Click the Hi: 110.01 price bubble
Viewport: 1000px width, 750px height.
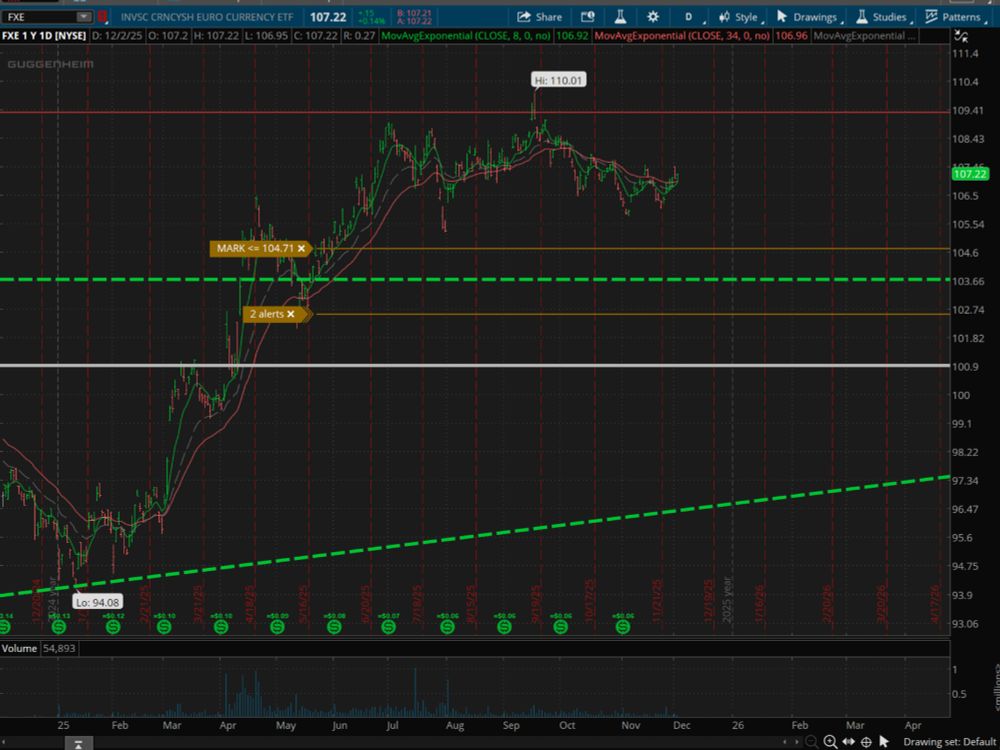tap(558, 80)
